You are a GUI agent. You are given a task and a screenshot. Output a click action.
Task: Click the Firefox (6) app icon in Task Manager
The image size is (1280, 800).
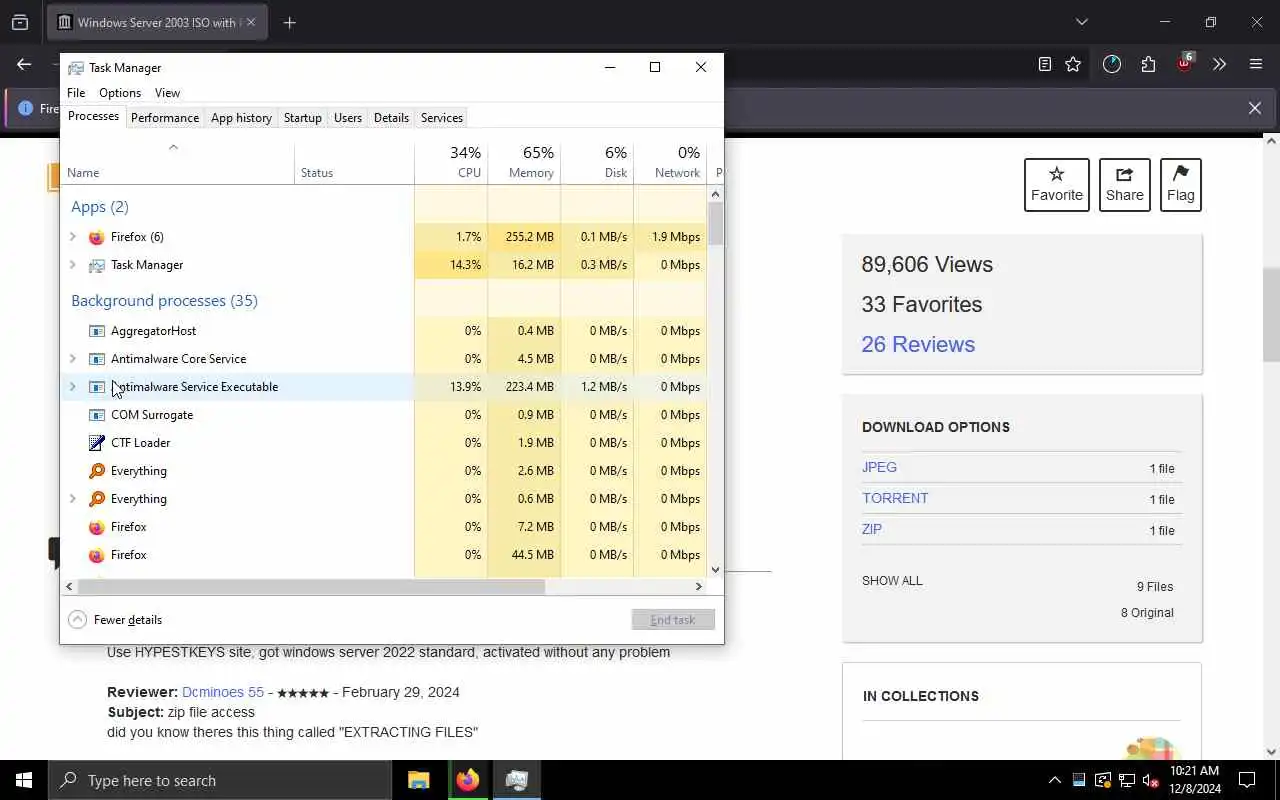(x=96, y=237)
